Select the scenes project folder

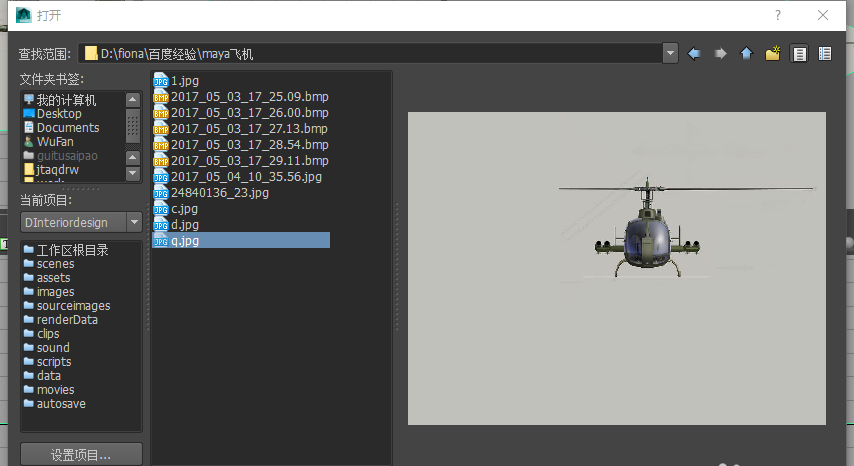click(55, 264)
